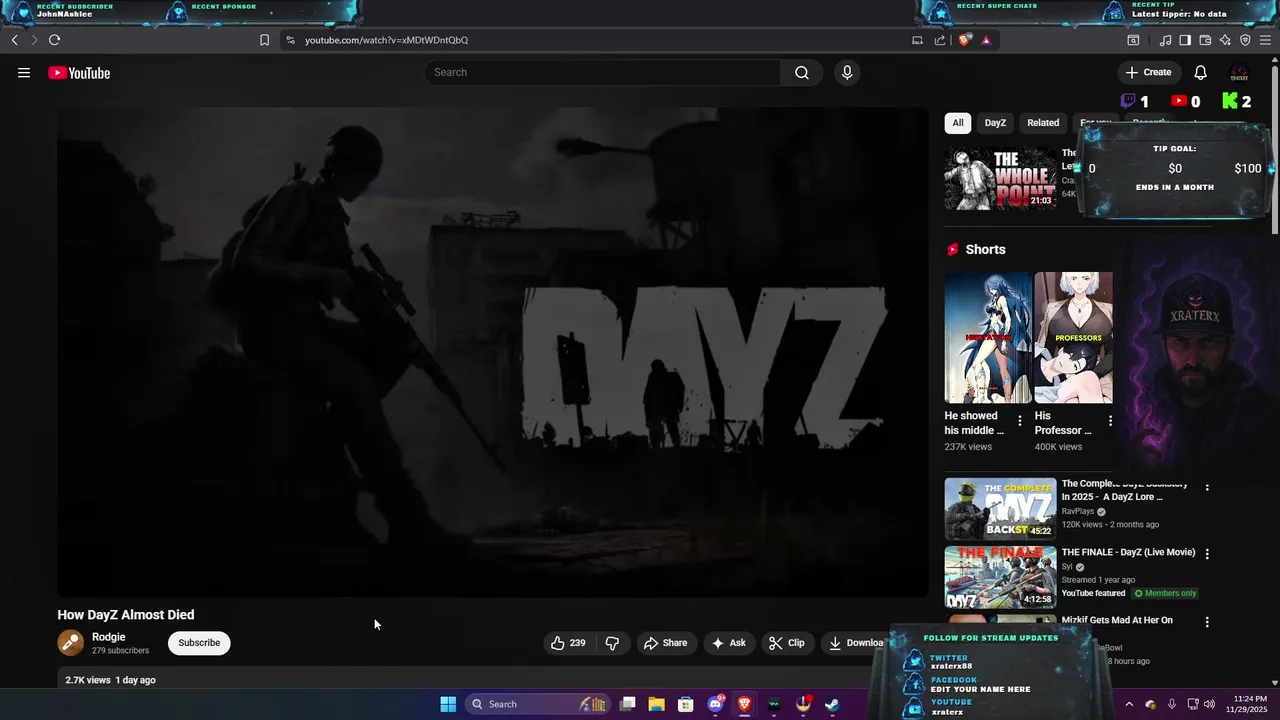The width and height of the screenshot is (1280, 720).
Task: Click the YouTube search input field
Action: 602,72
